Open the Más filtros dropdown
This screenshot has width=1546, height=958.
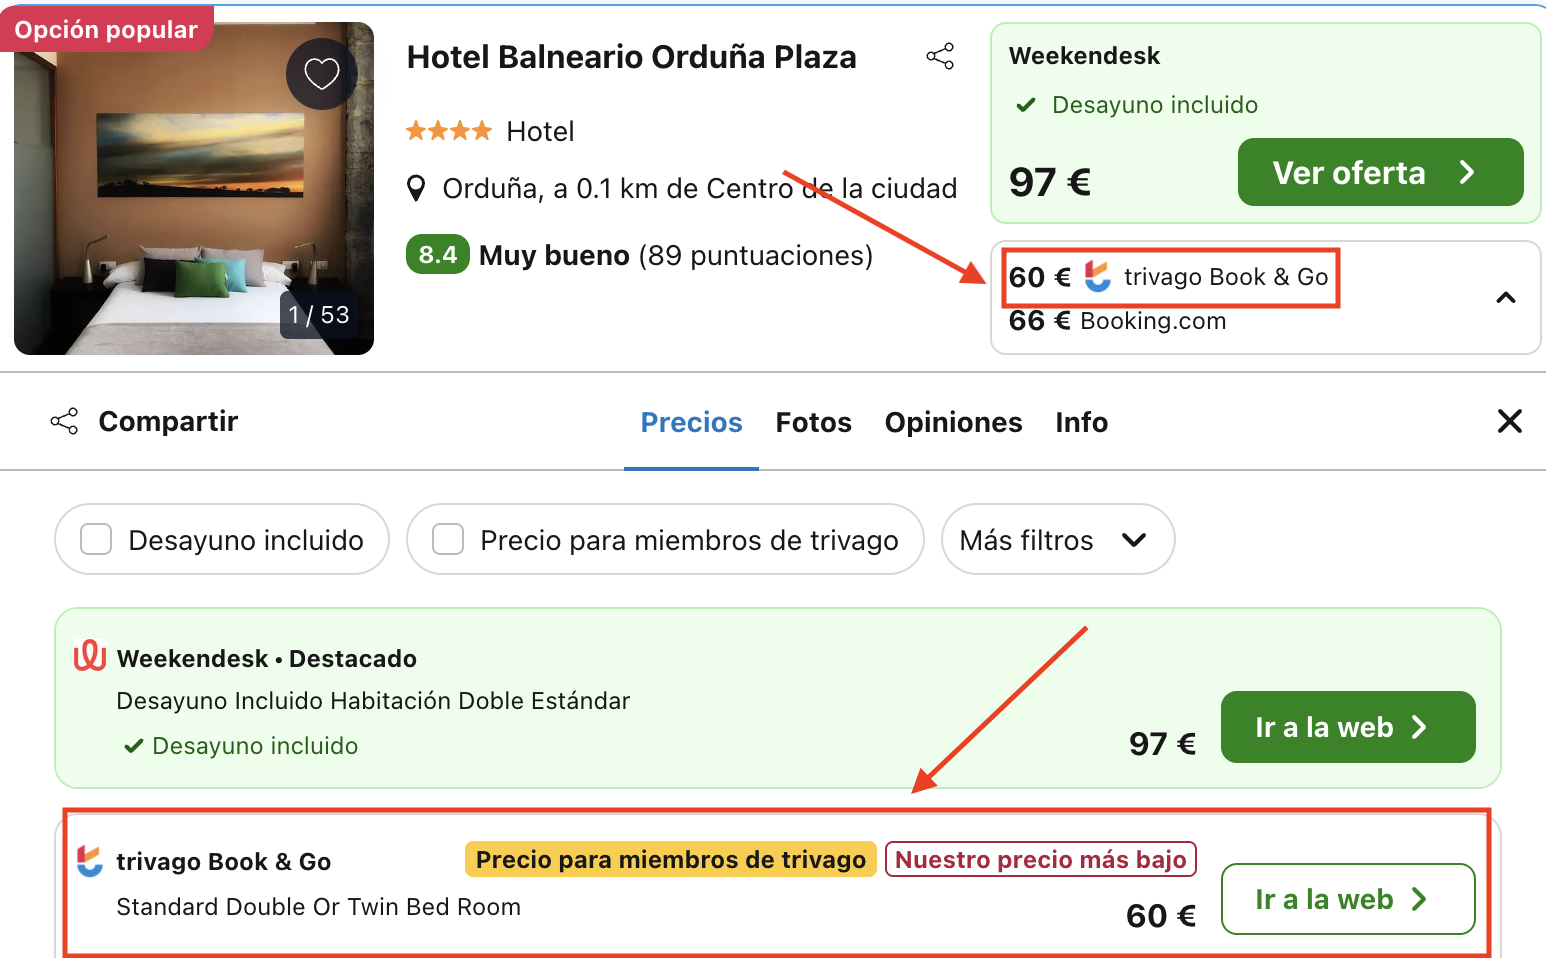click(x=1057, y=540)
